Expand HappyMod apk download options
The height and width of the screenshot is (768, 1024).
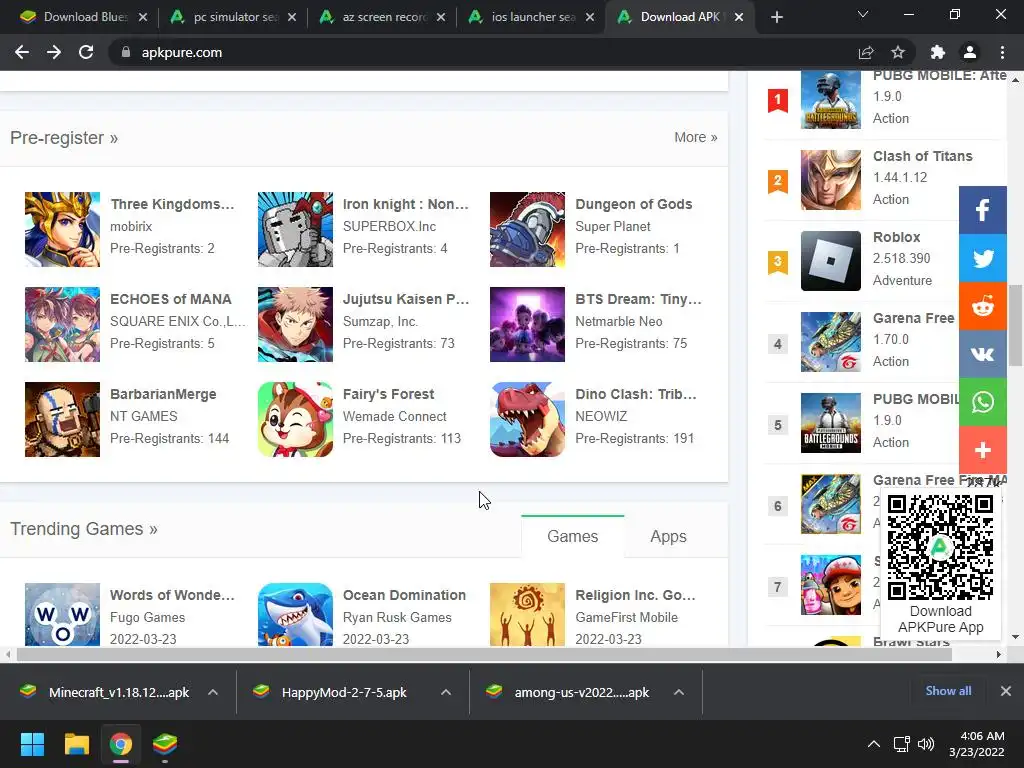(446, 692)
